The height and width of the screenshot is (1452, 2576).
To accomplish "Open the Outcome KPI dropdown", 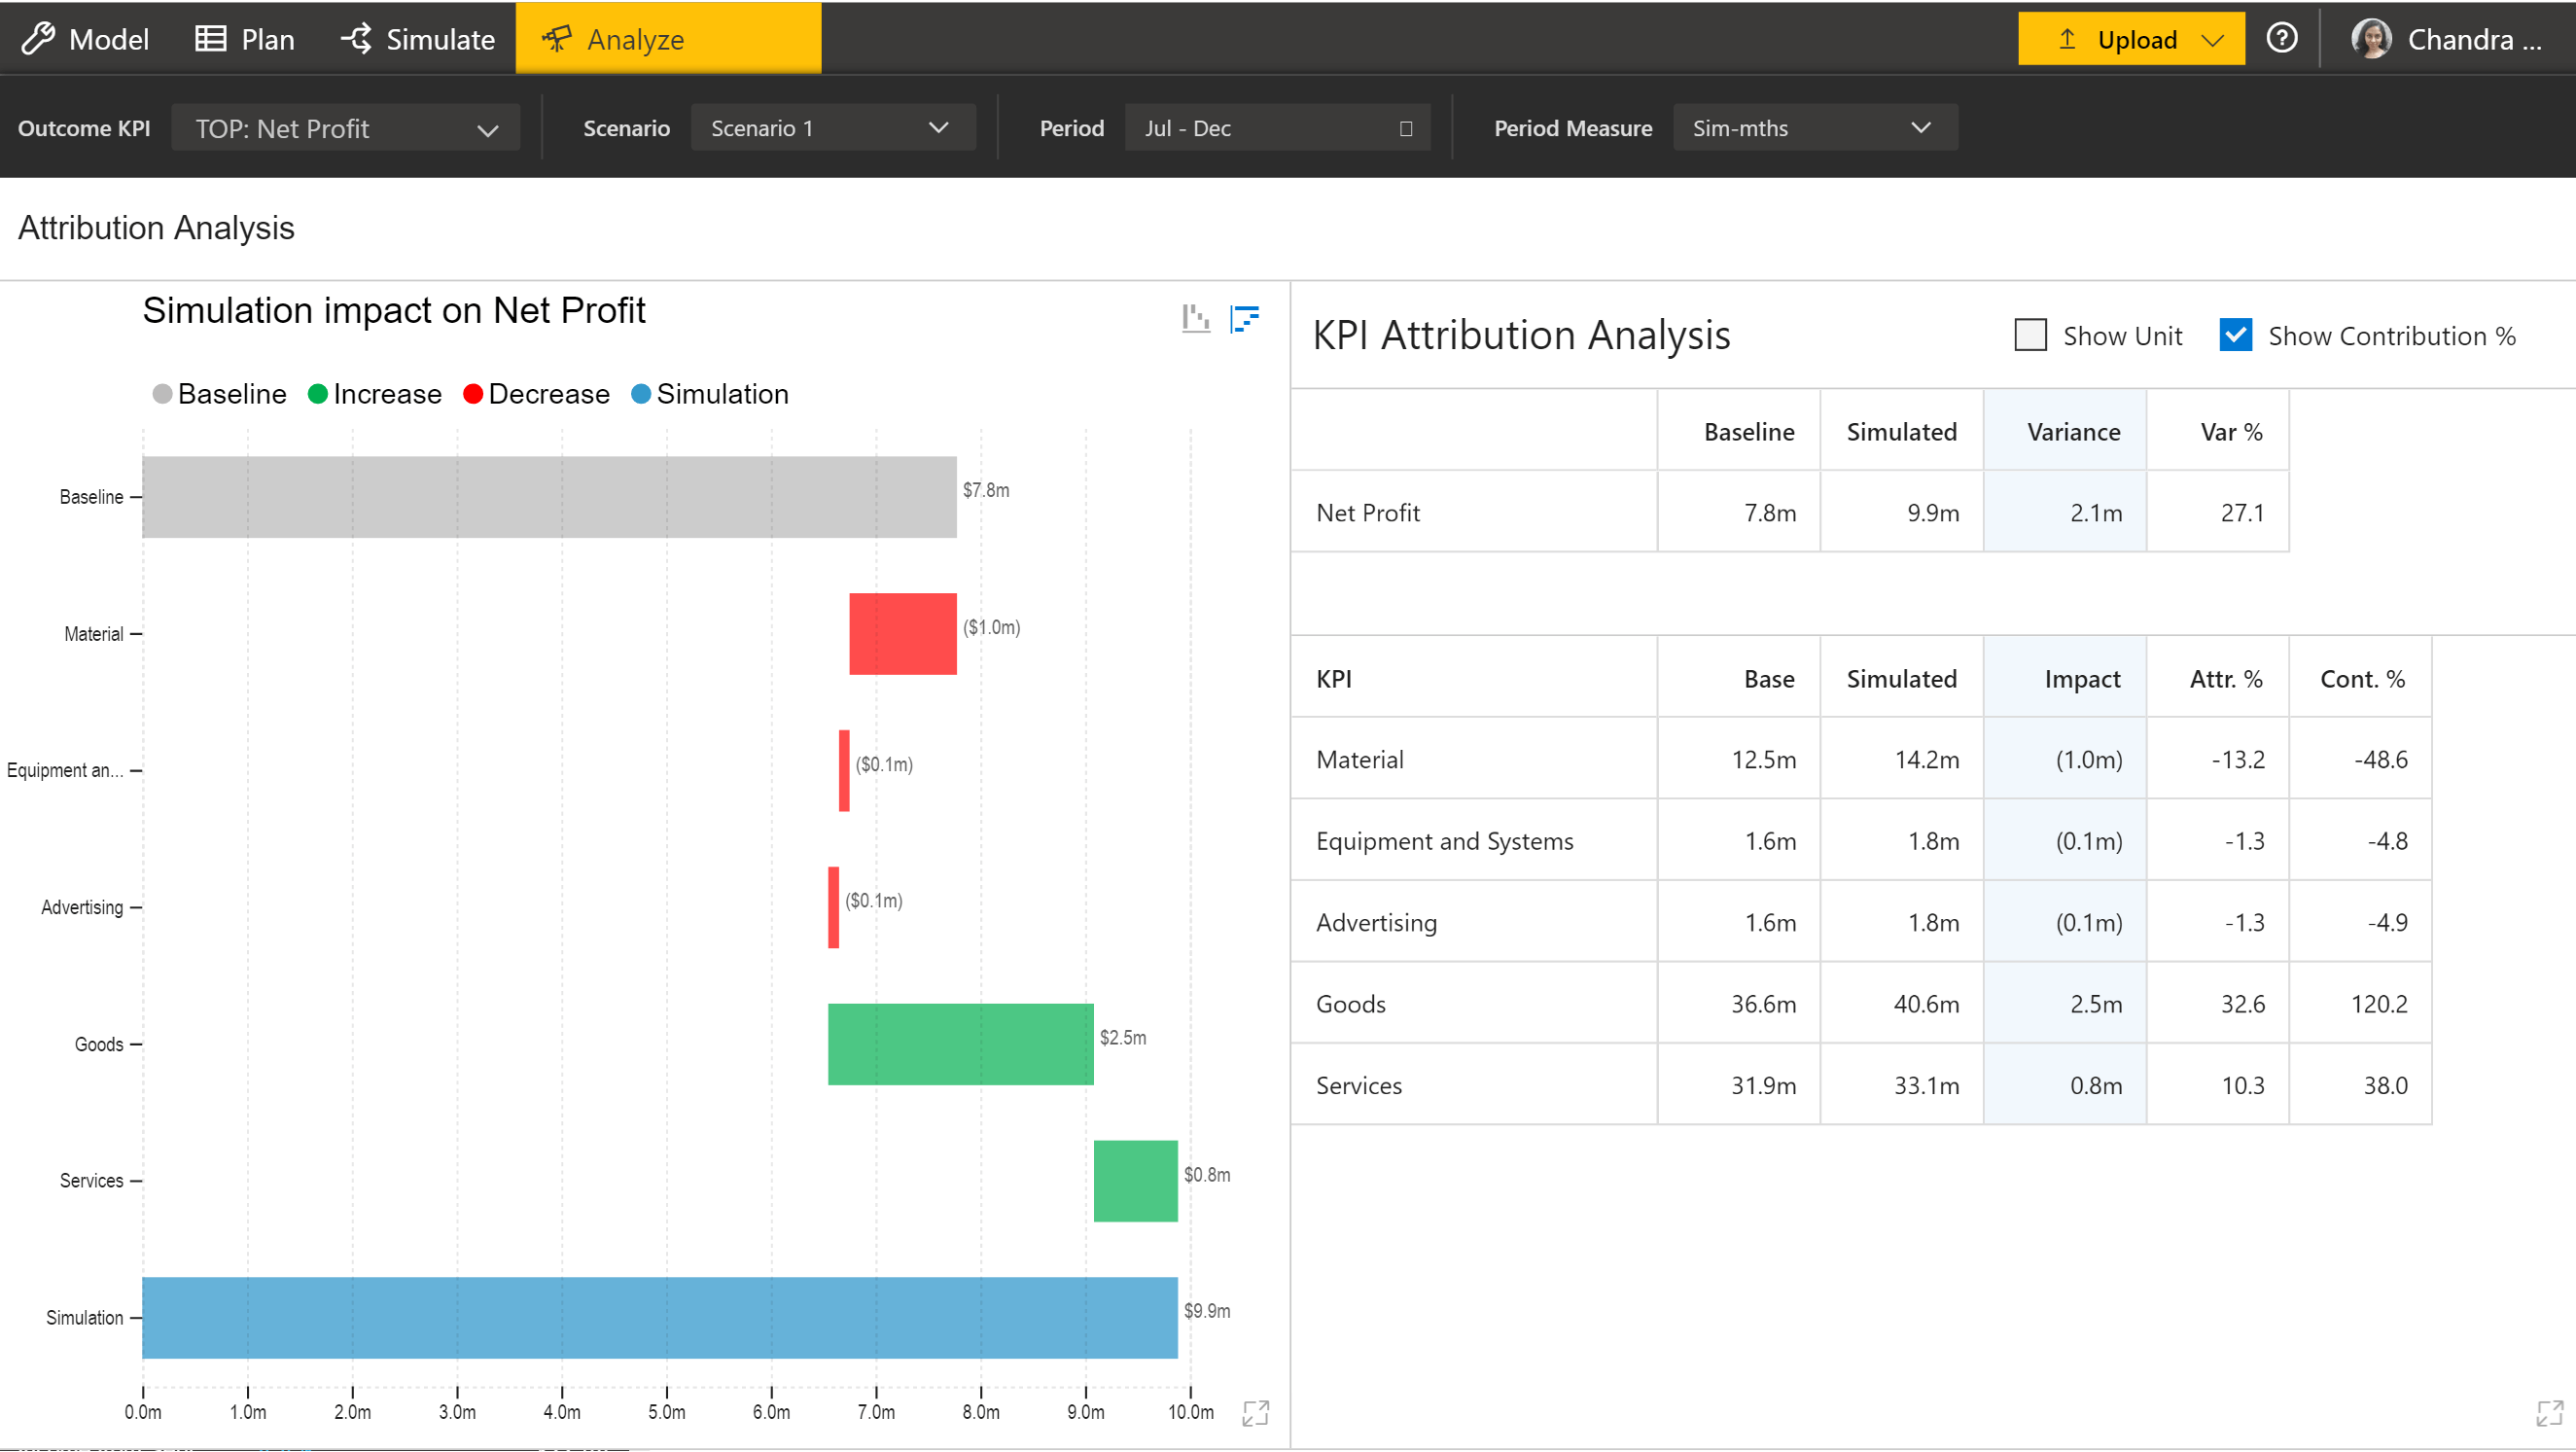I will pos(346,129).
